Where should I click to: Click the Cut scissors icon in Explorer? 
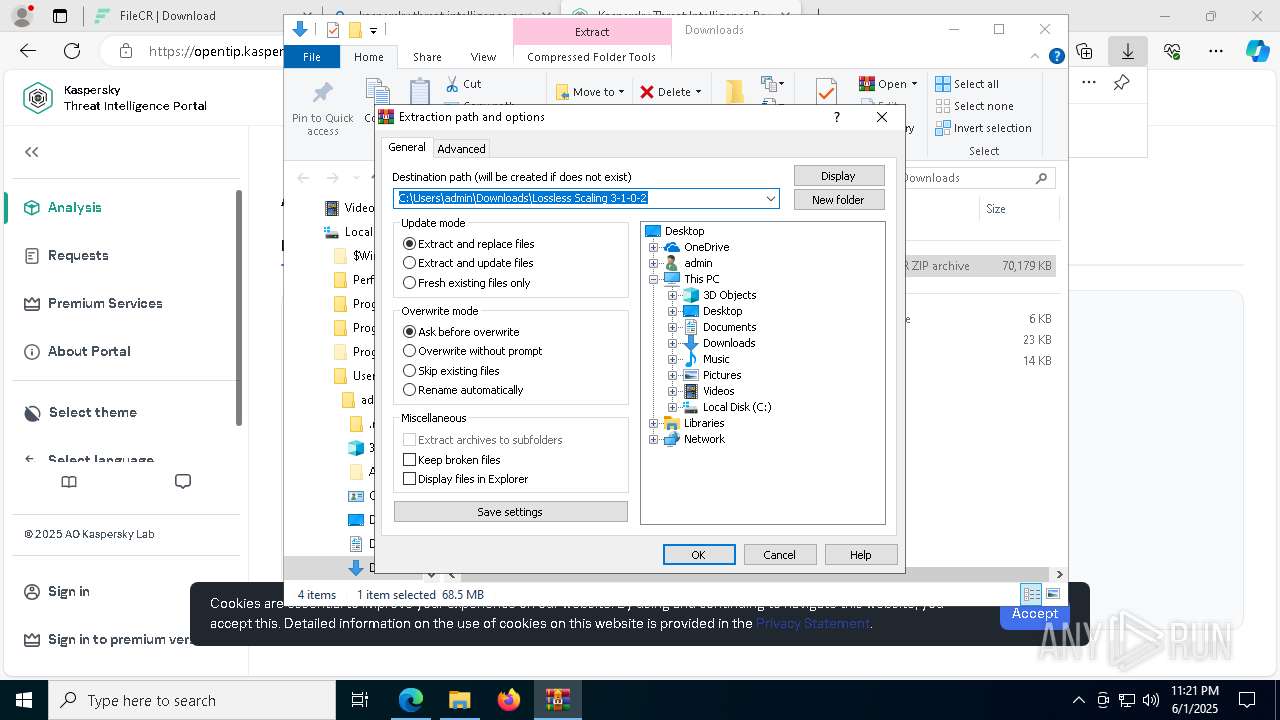(x=452, y=84)
